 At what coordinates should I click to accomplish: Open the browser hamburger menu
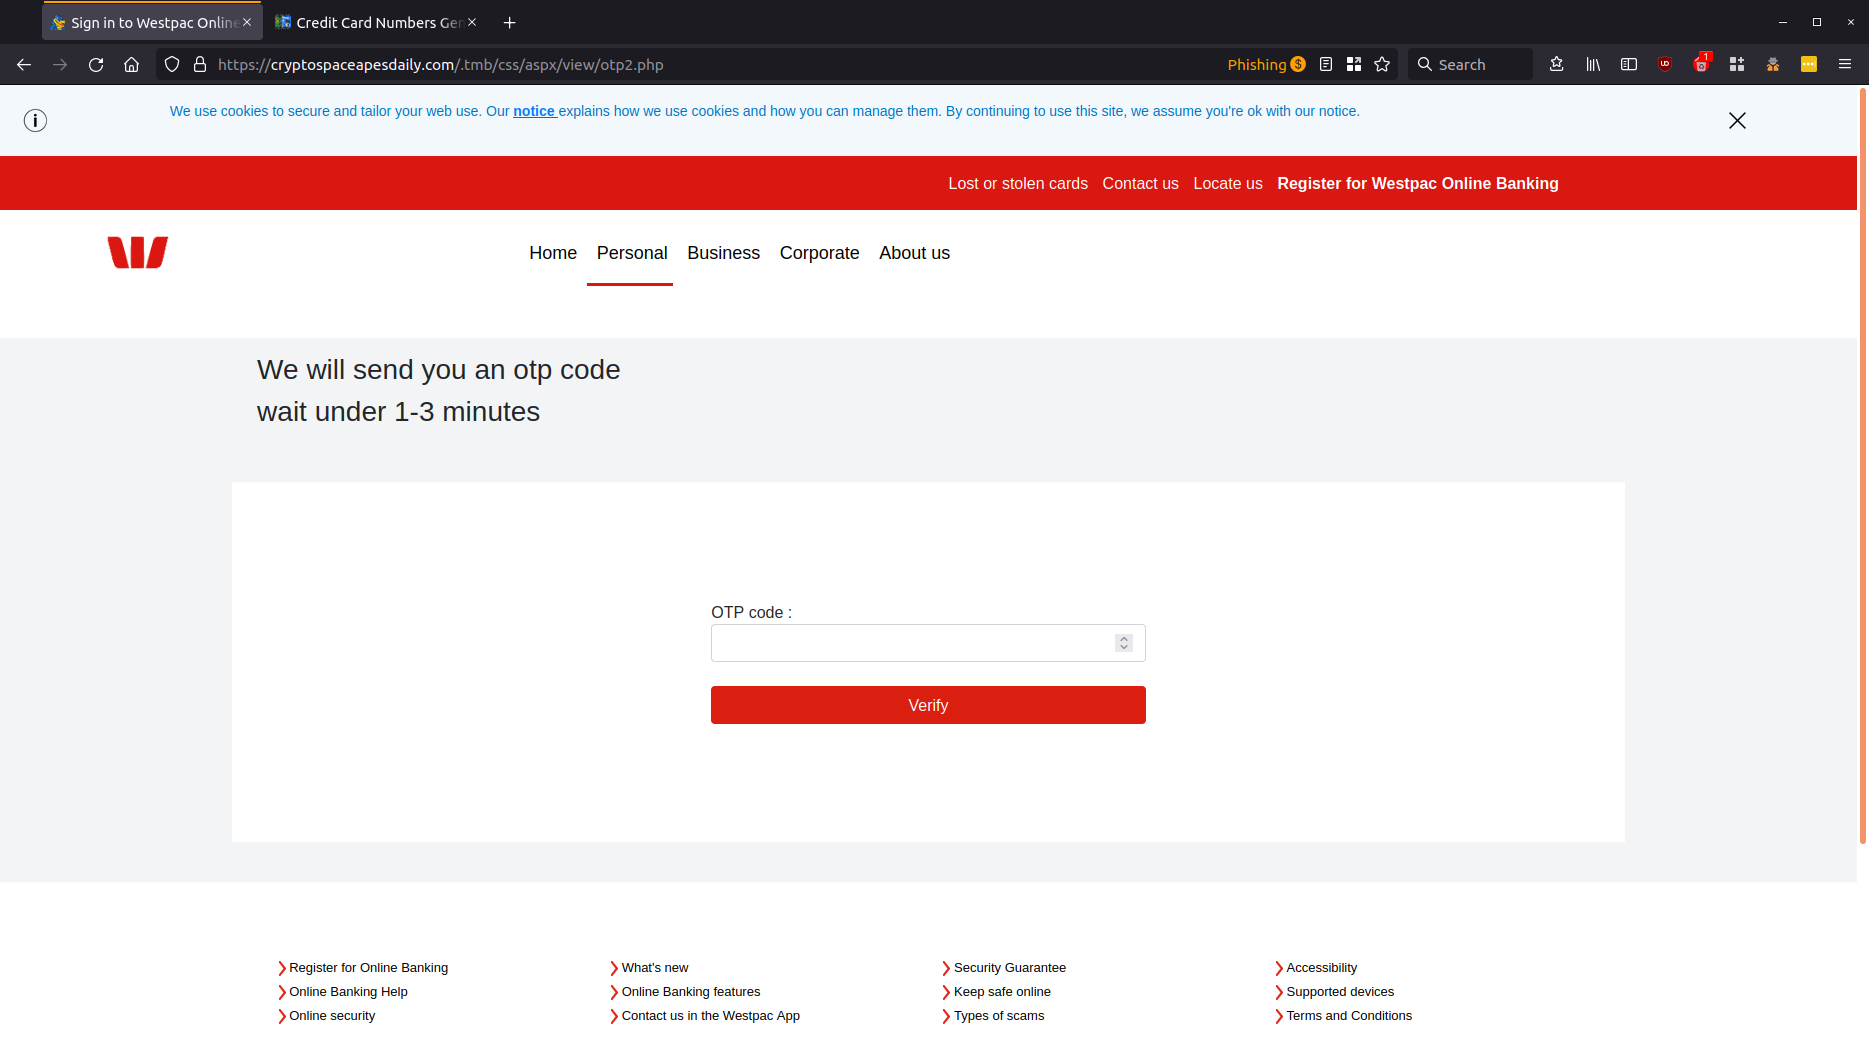[1845, 65]
